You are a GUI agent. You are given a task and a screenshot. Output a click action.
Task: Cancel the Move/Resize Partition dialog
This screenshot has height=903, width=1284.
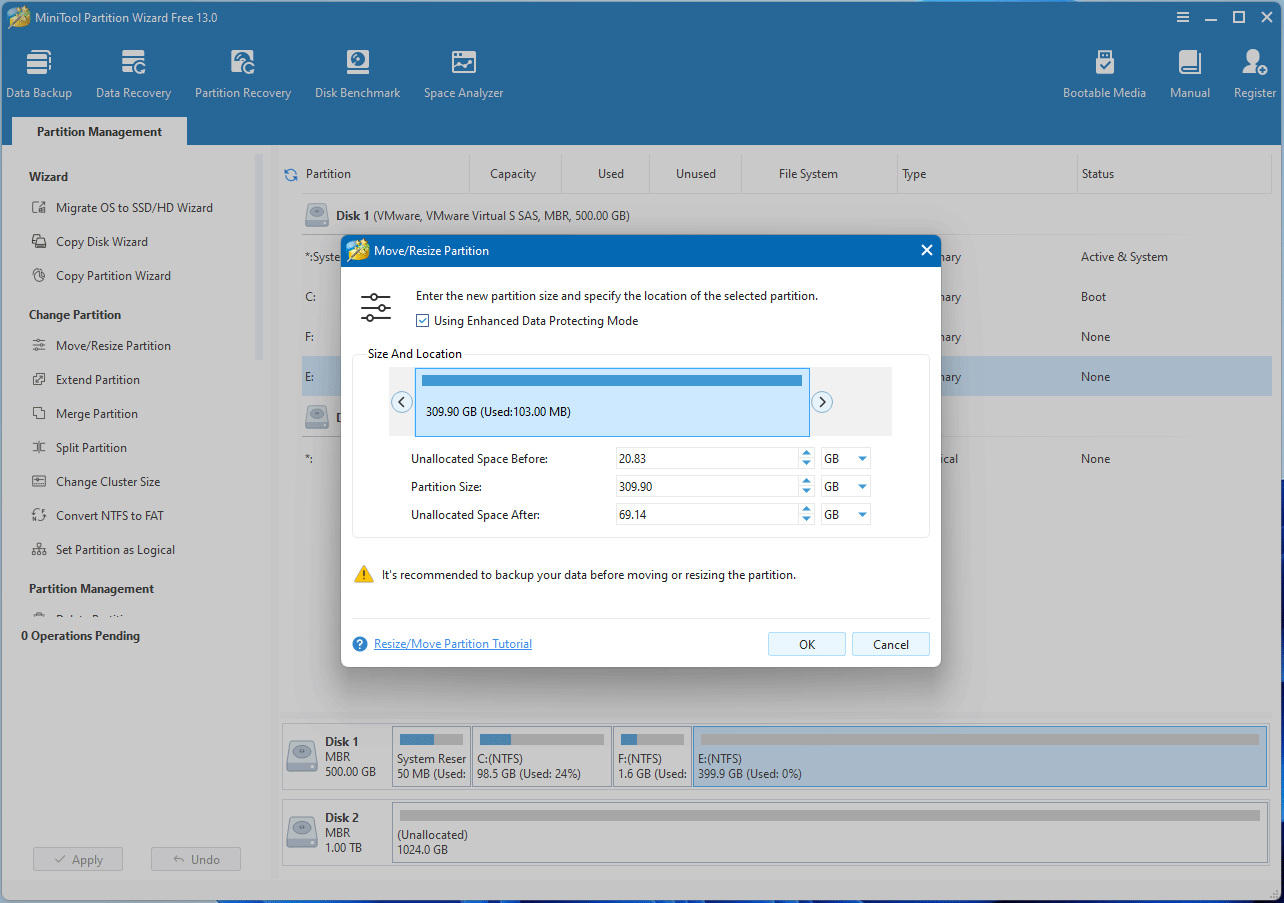tap(890, 645)
